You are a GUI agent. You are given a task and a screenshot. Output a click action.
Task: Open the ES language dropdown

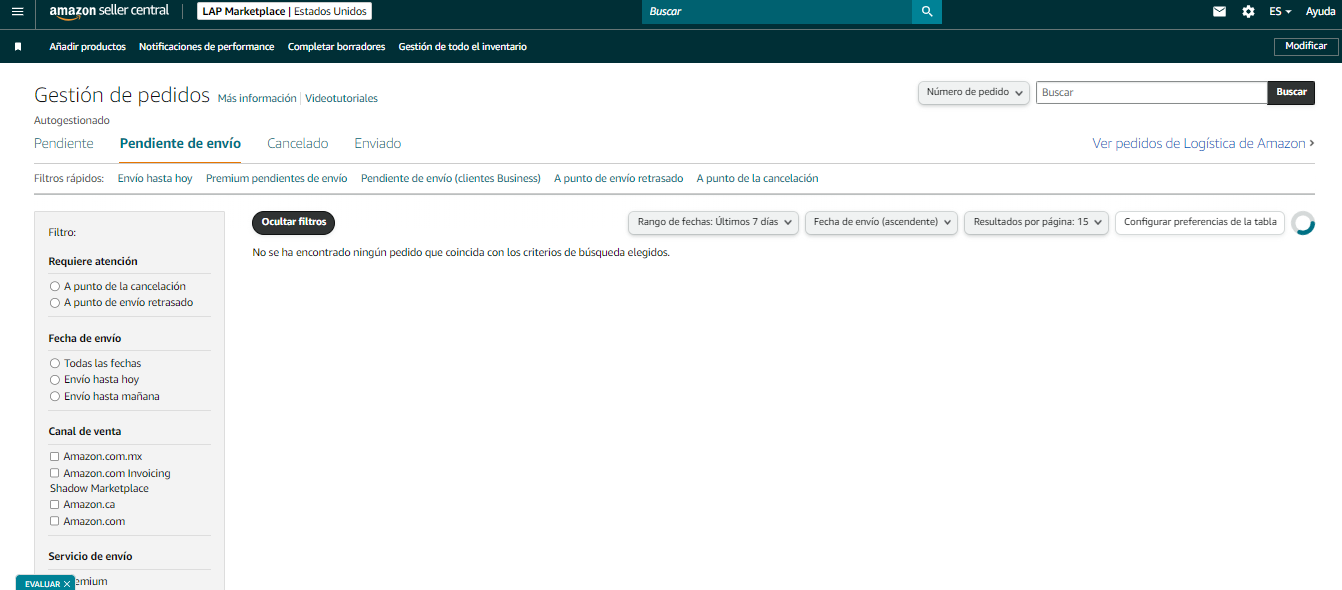(x=1280, y=12)
